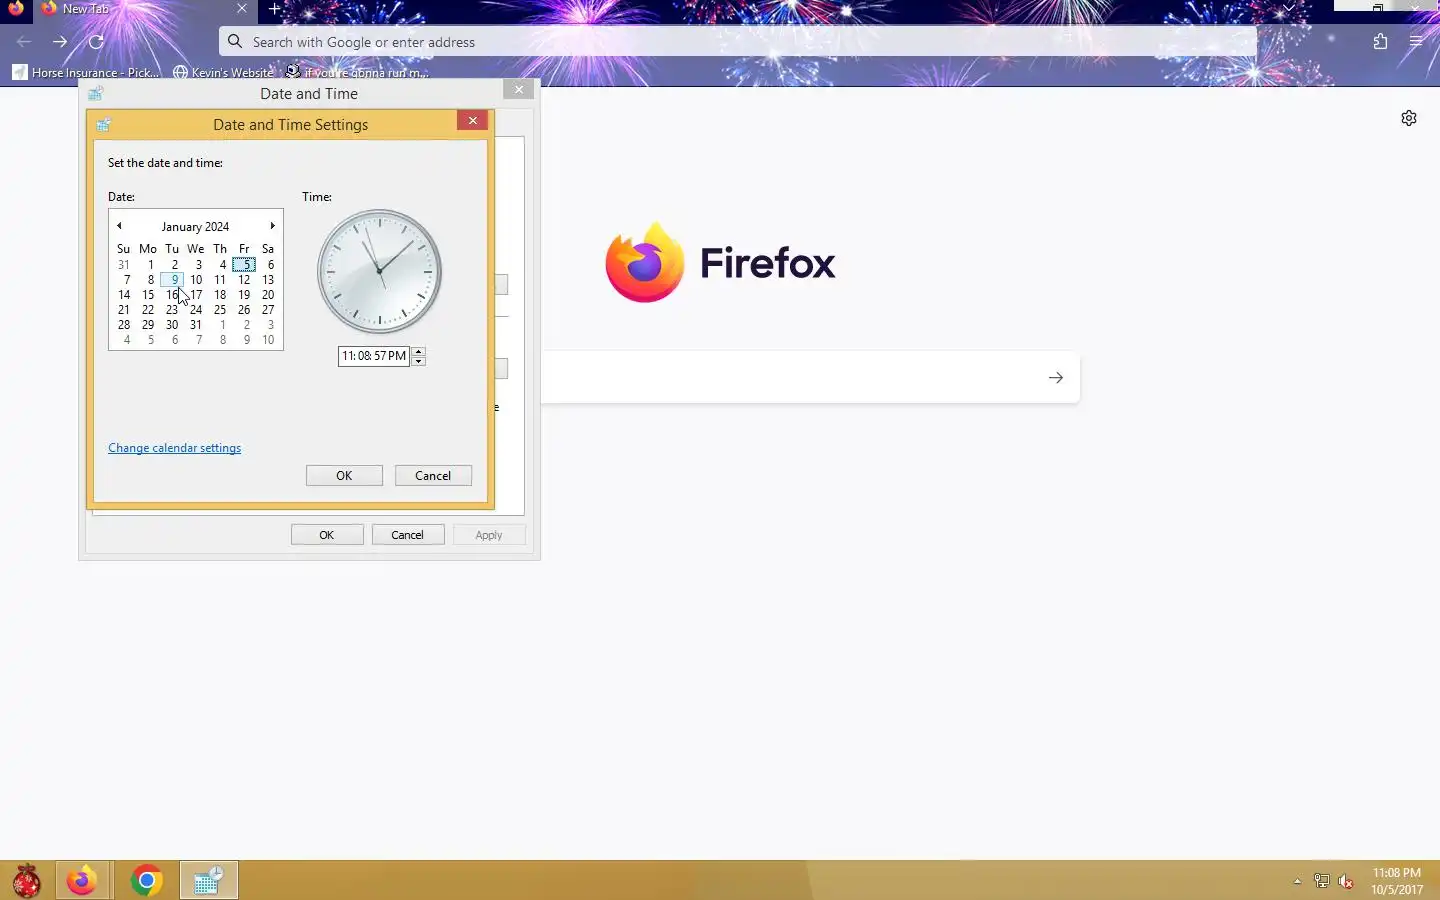
Task: Select January 31 in the calendar
Action: (x=197, y=325)
